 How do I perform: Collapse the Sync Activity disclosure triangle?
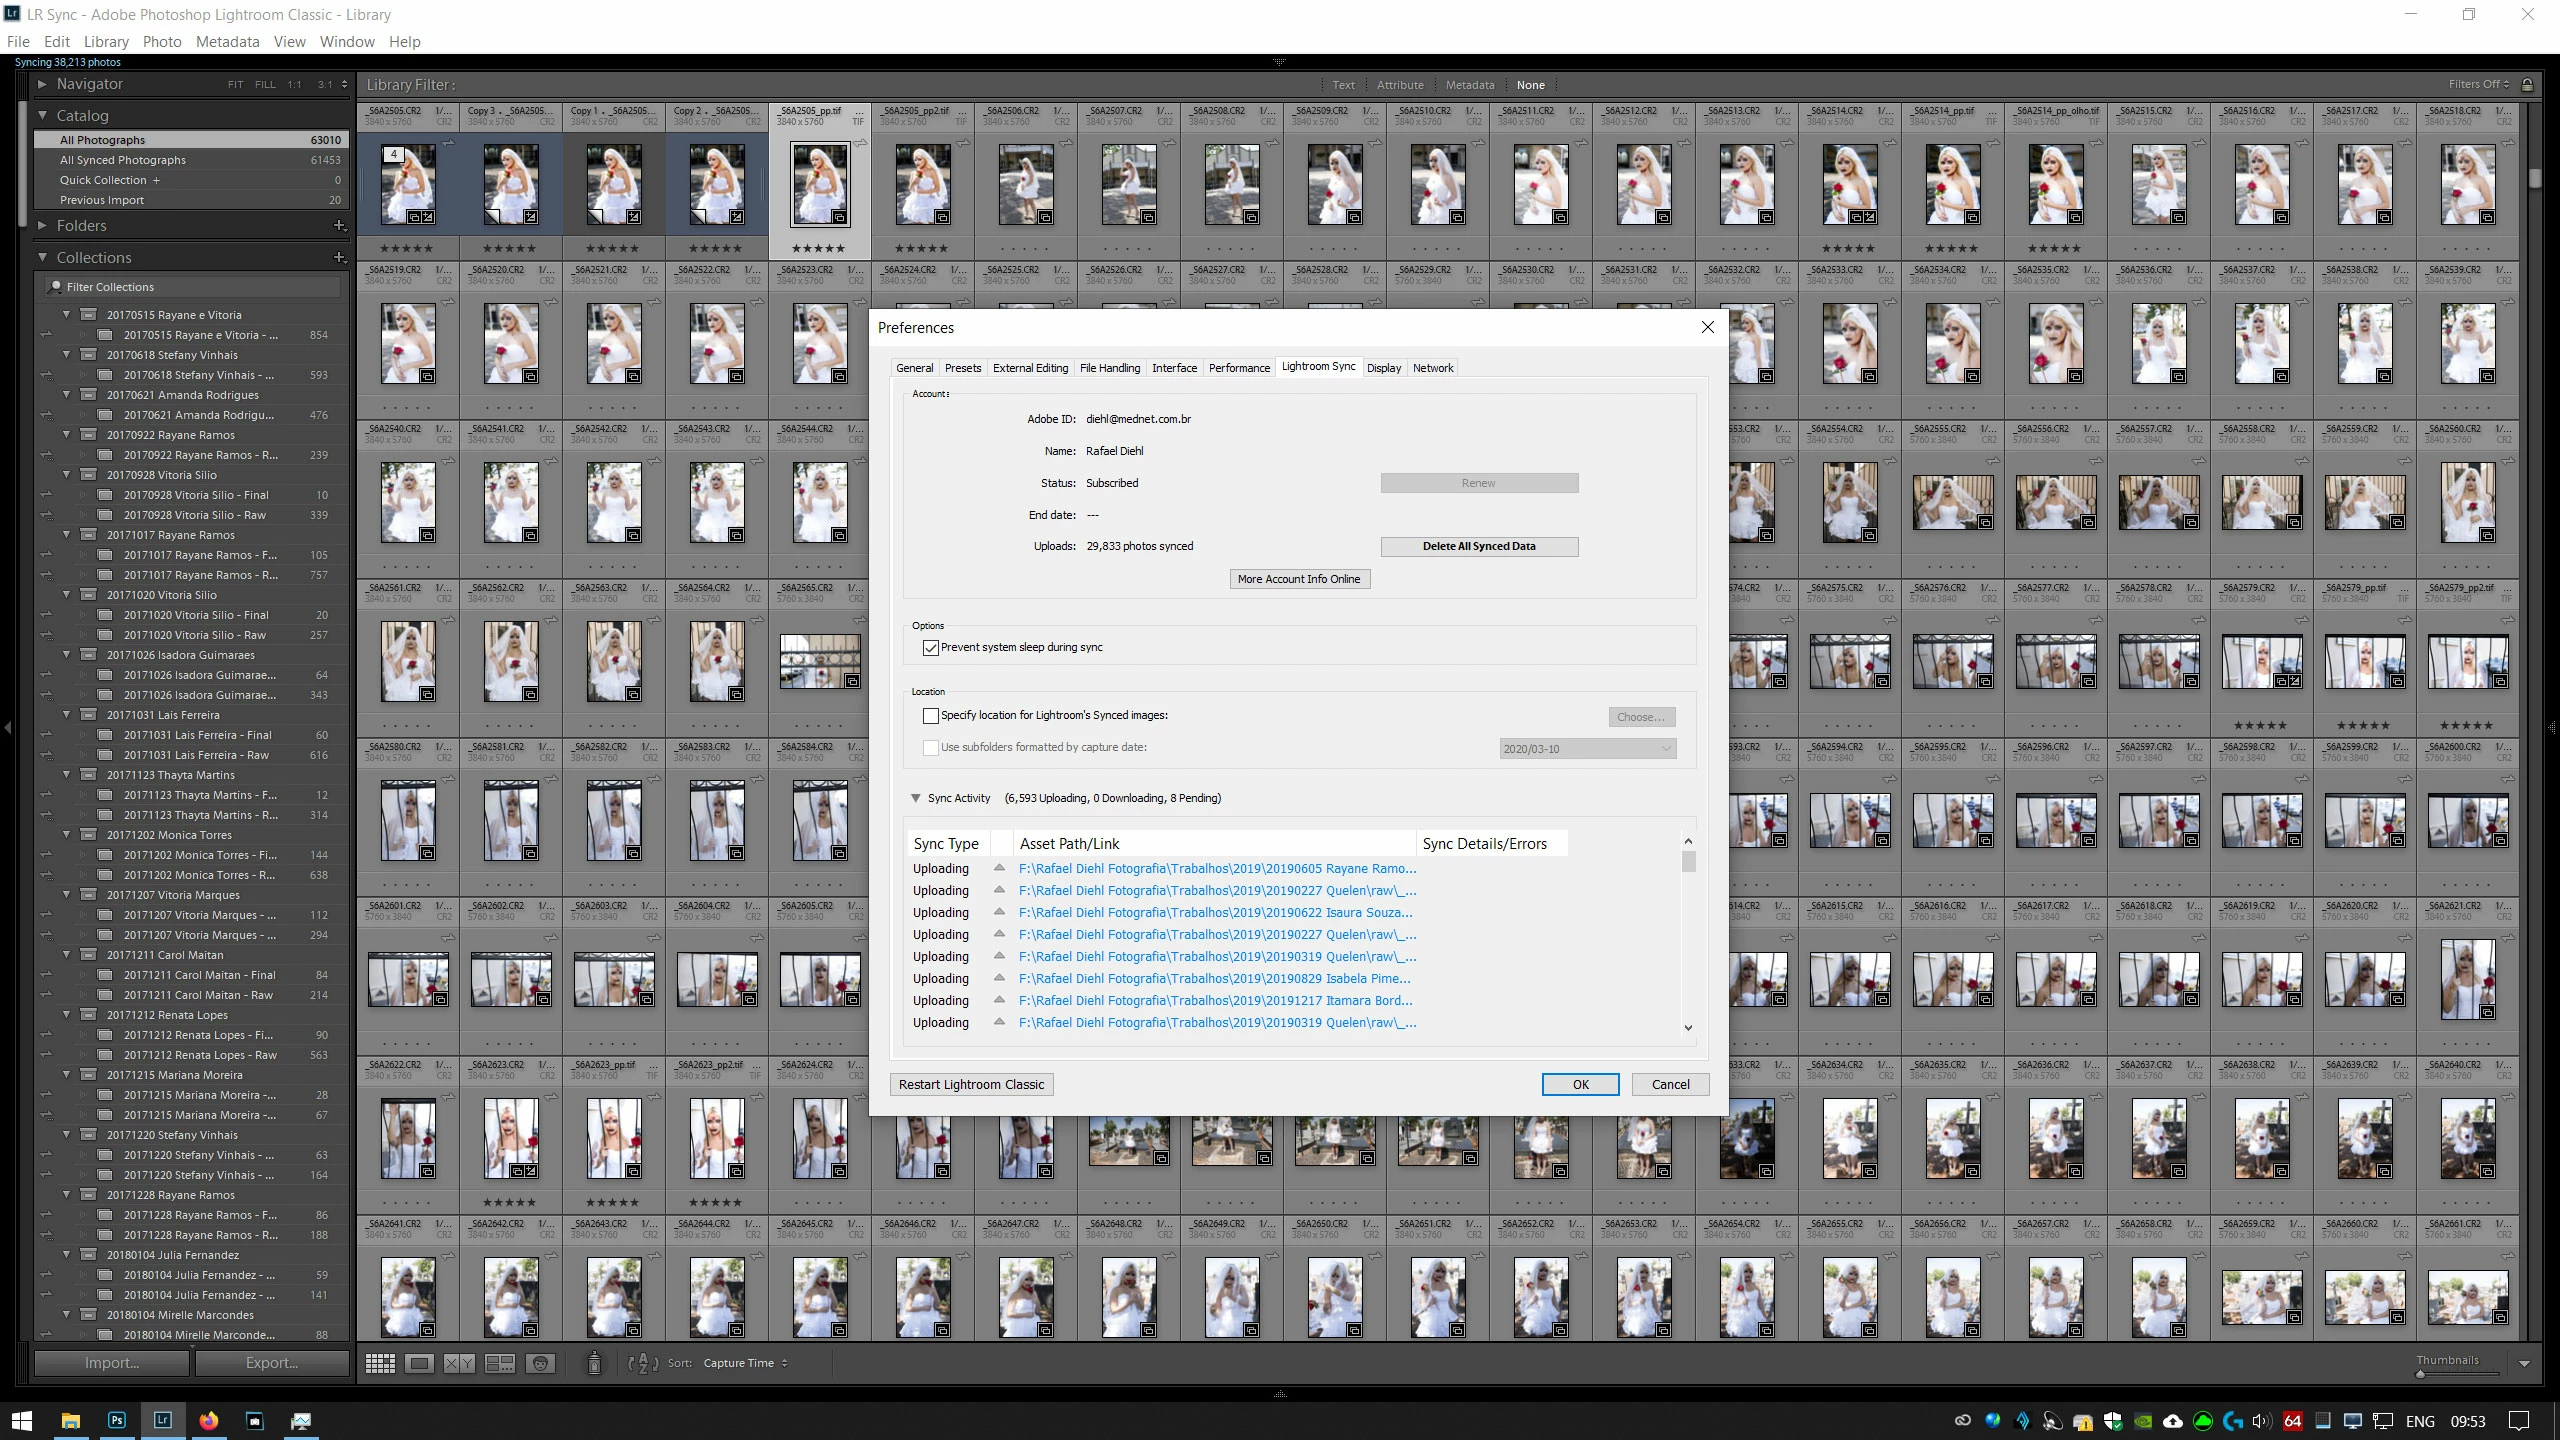click(915, 798)
